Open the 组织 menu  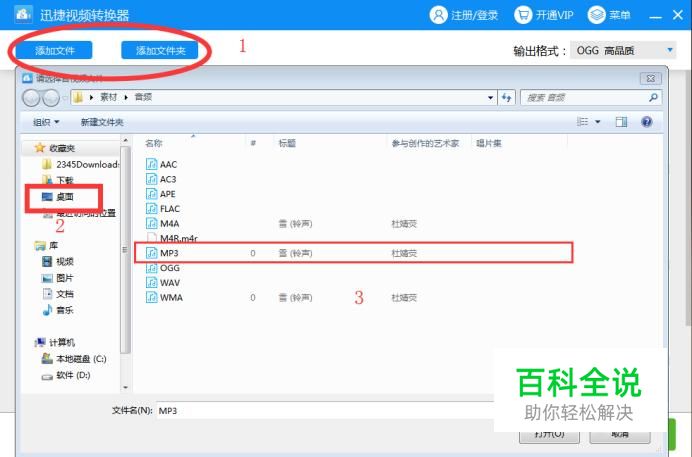point(46,122)
